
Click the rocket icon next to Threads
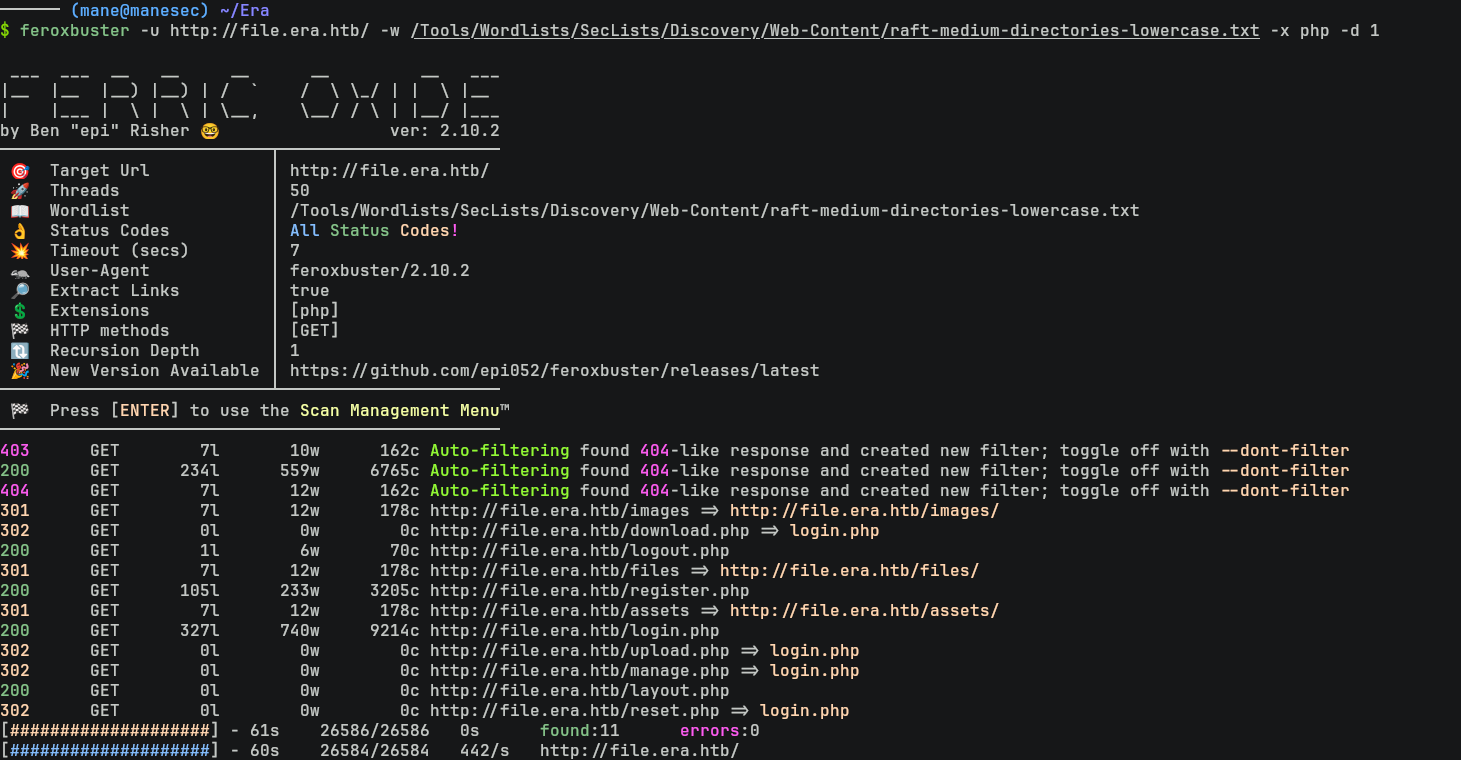tap(19, 191)
